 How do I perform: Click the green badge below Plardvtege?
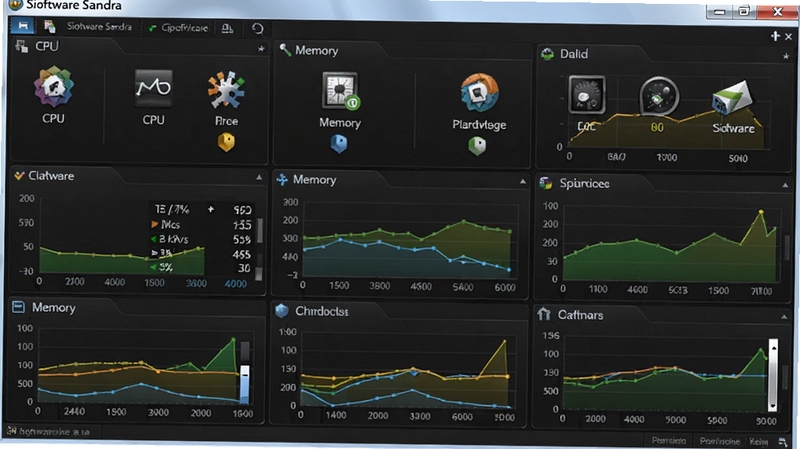coord(477,146)
